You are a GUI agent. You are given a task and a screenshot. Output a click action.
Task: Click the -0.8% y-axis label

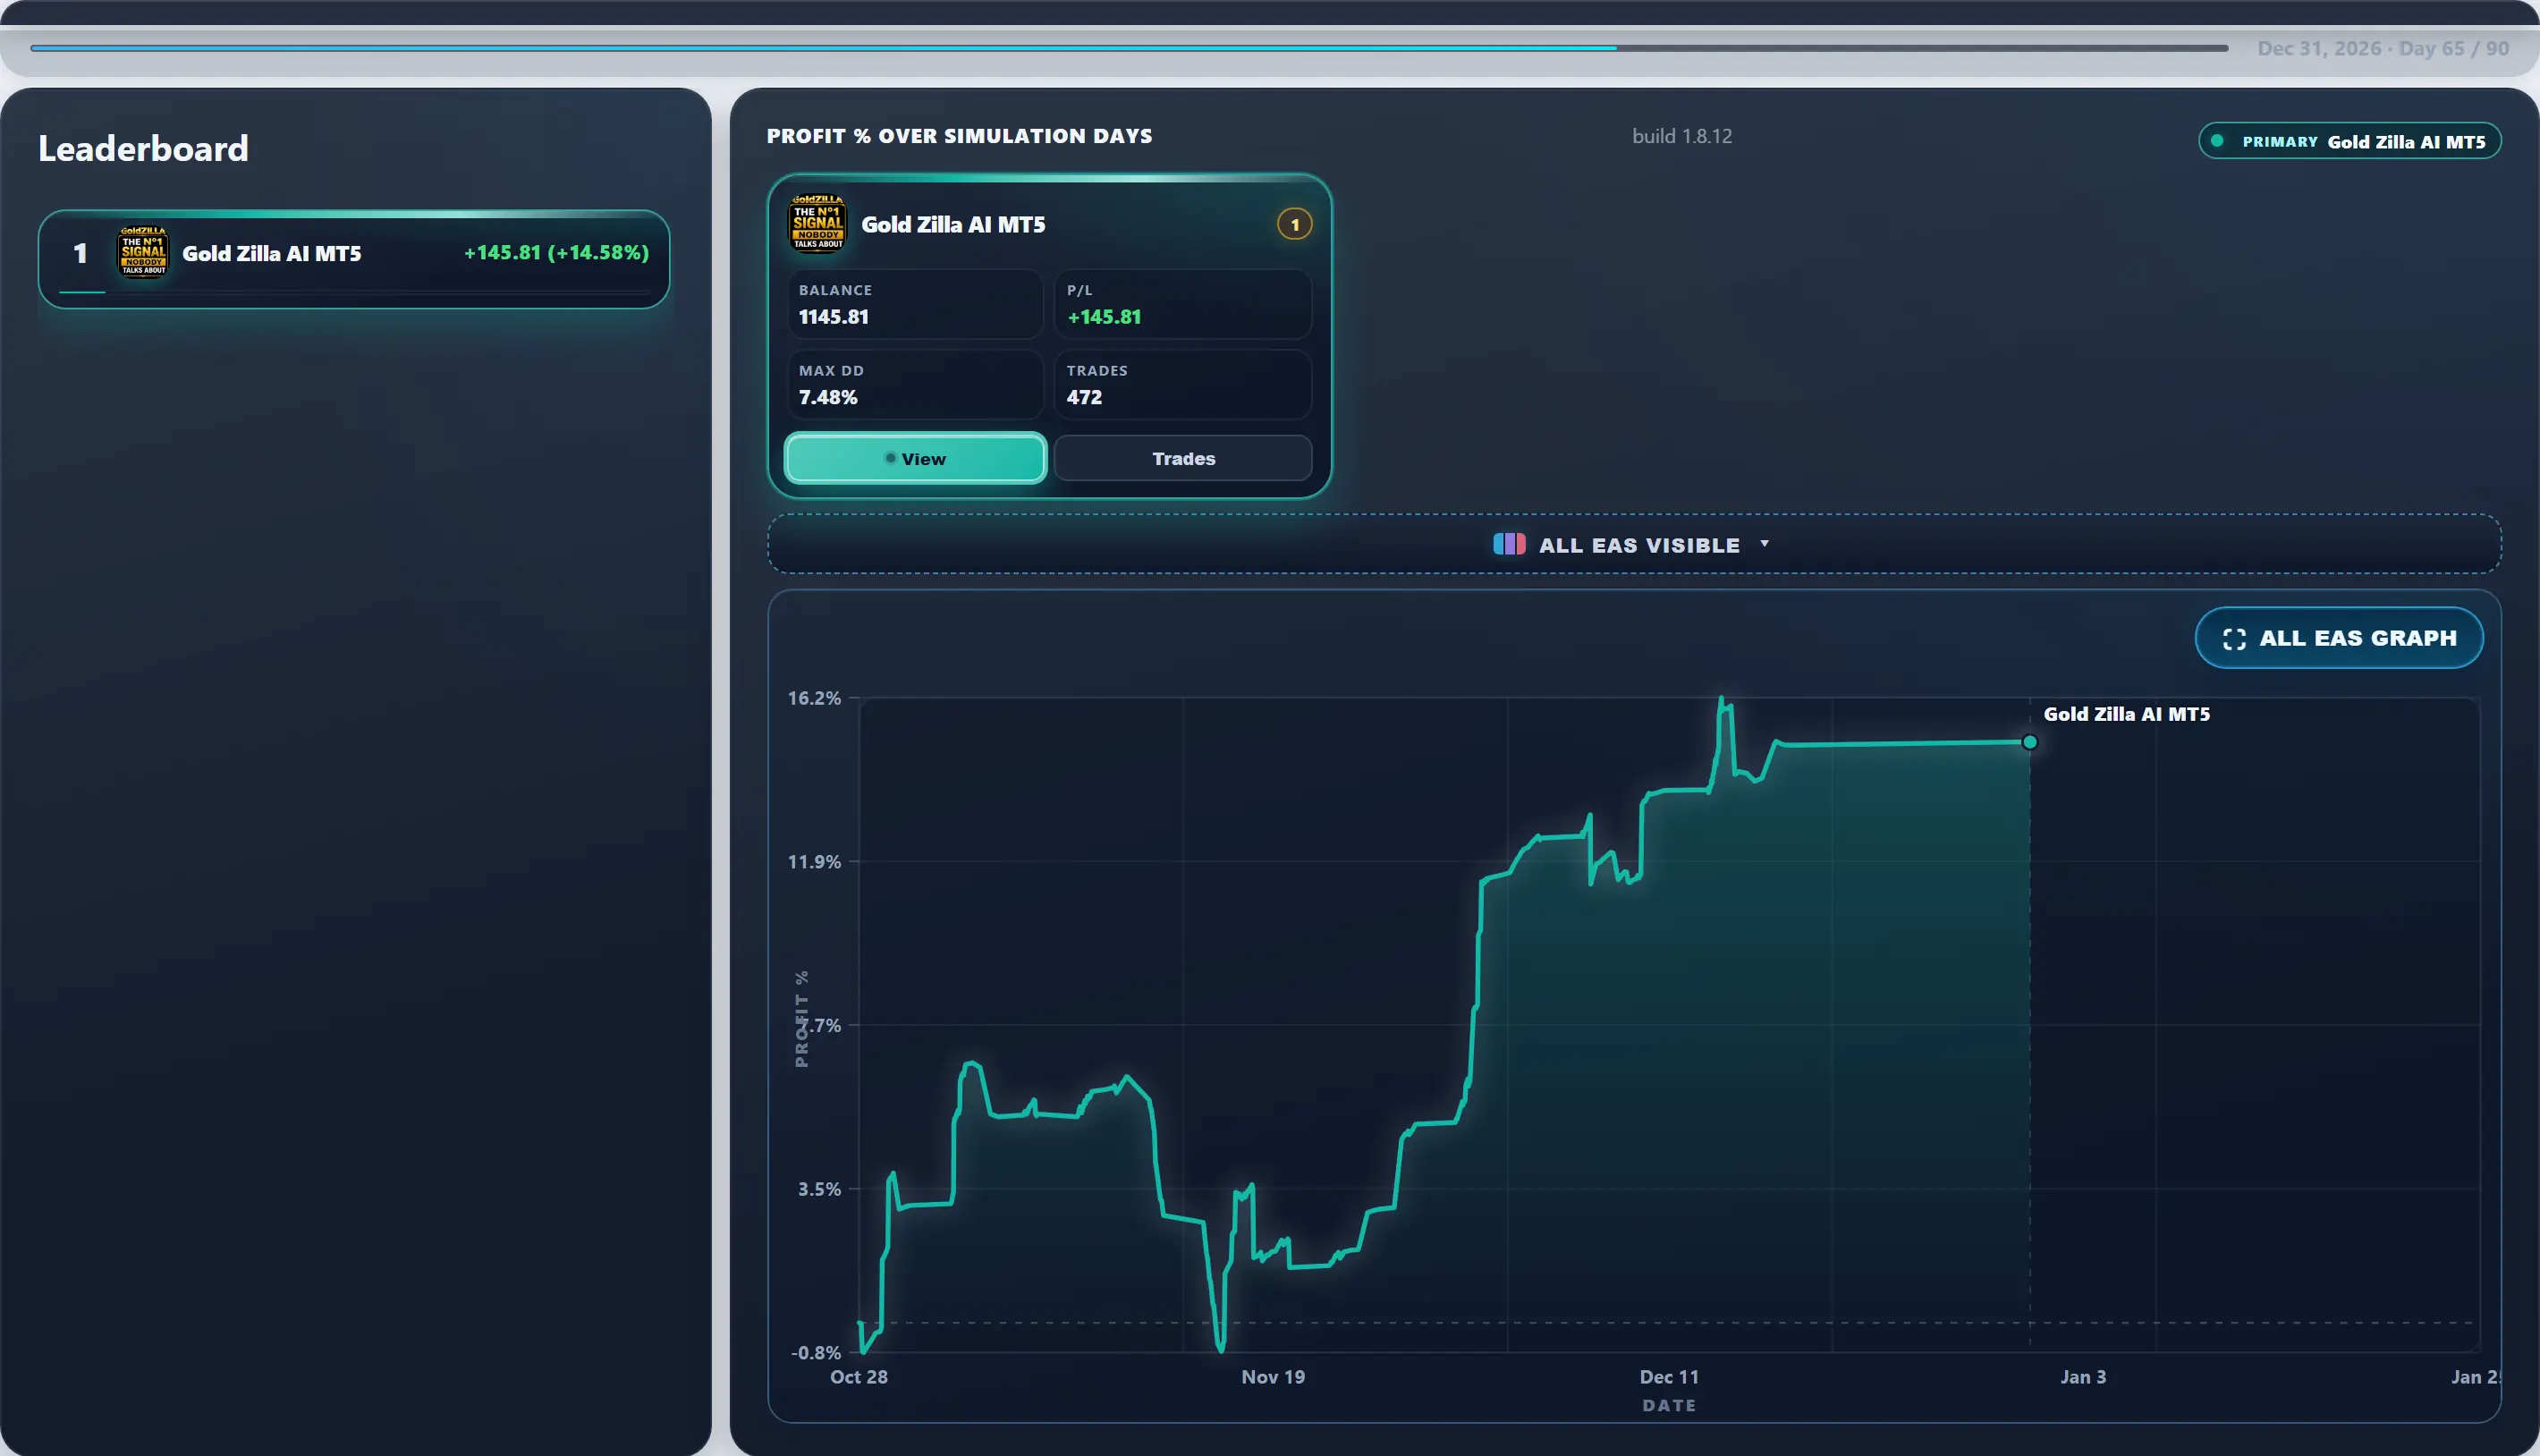coord(816,1353)
